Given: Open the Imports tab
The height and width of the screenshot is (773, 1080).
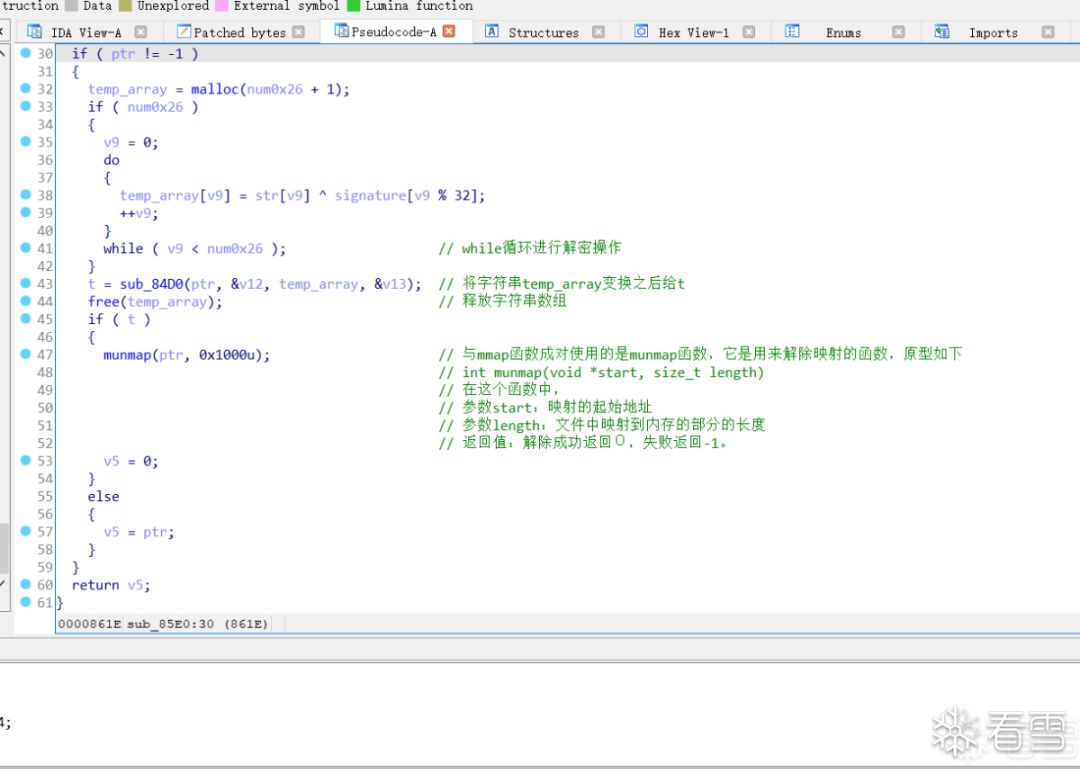Looking at the screenshot, I should [x=993, y=32].
